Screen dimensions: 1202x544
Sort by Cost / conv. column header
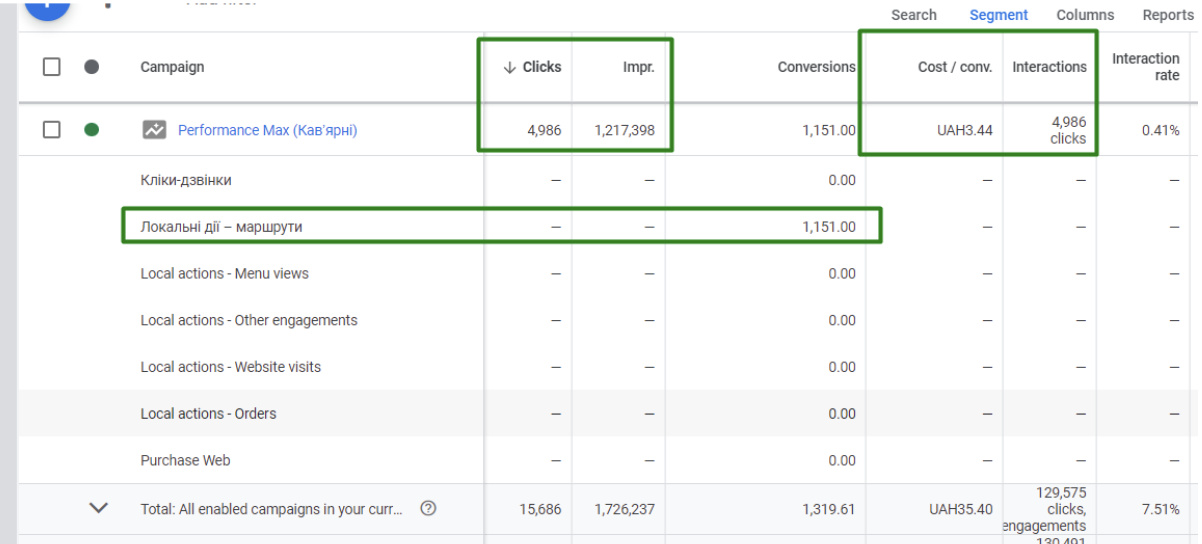[x=954, y=67]
